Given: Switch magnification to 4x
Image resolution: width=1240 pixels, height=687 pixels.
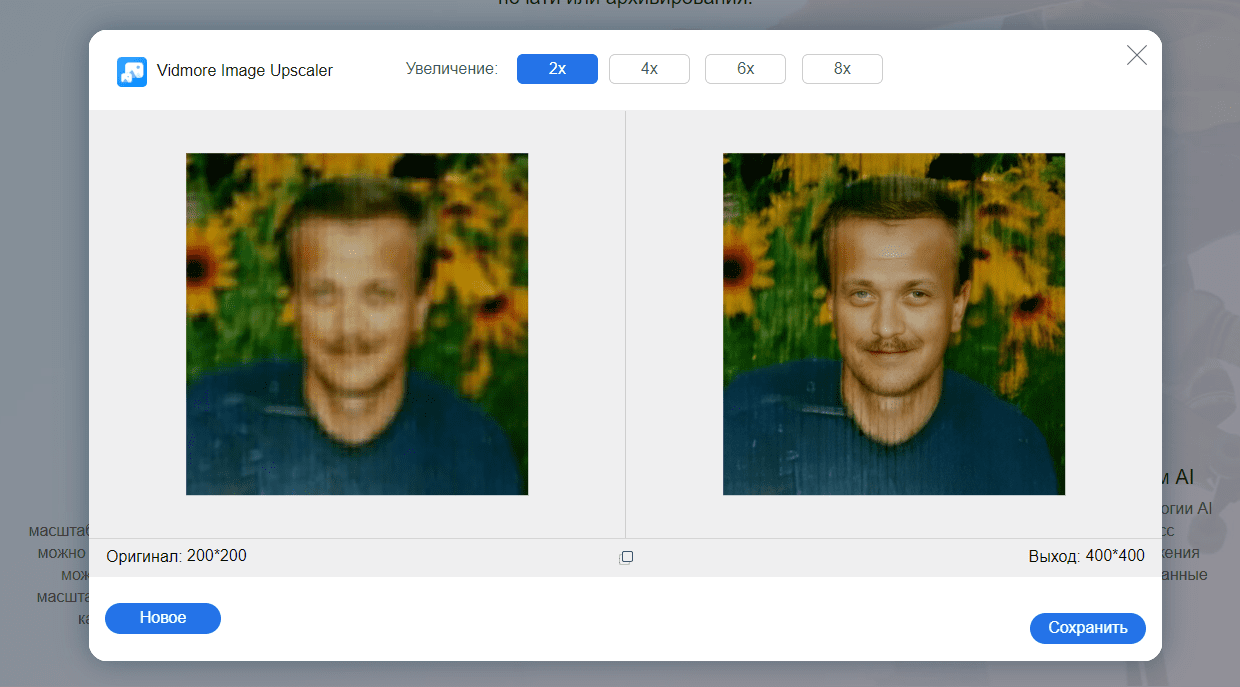Looking at the screenshot, I should pos(649,69).
